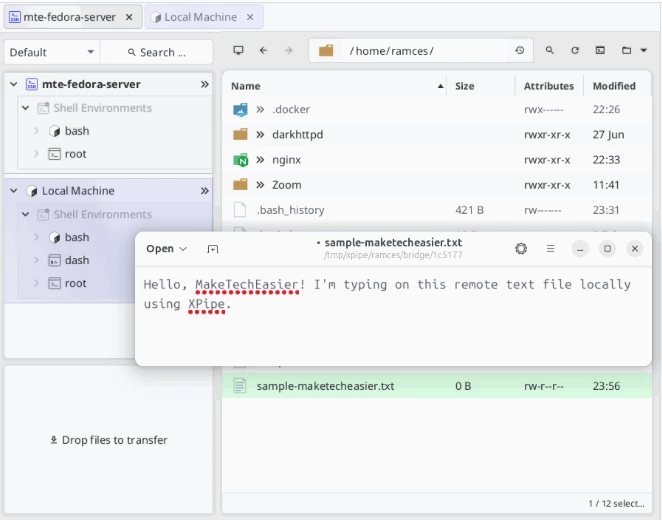The width and height of the screenshot is (662, 520).
Task: Open the Default category dropdown
Action: pos(52,52)
